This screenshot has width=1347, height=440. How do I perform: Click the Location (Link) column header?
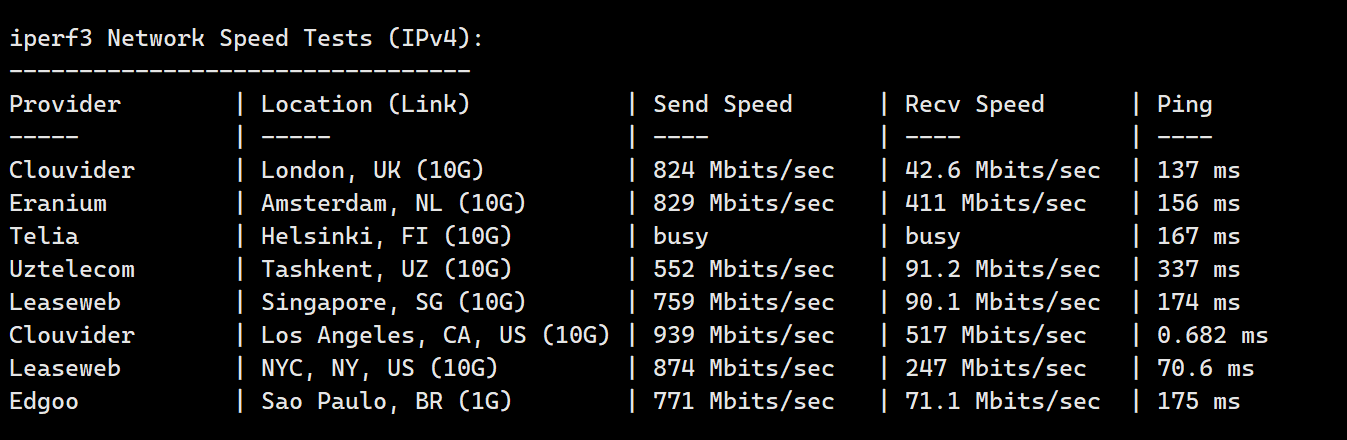point(365,104)
